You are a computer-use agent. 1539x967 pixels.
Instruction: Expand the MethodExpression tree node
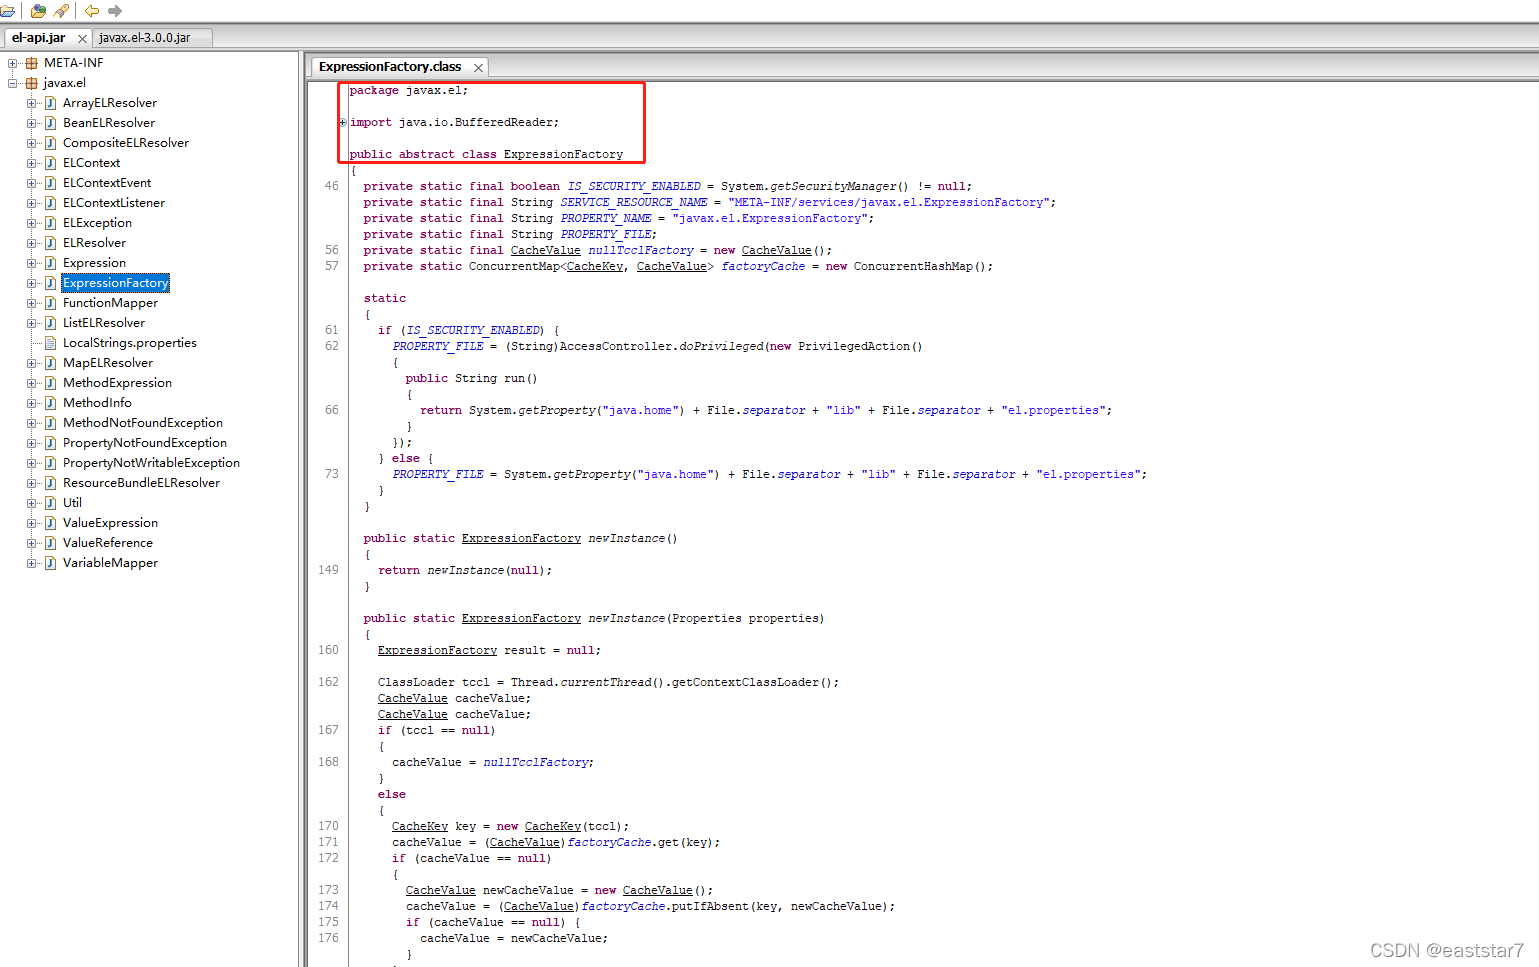pyautogui.click(x=31, y=383)
